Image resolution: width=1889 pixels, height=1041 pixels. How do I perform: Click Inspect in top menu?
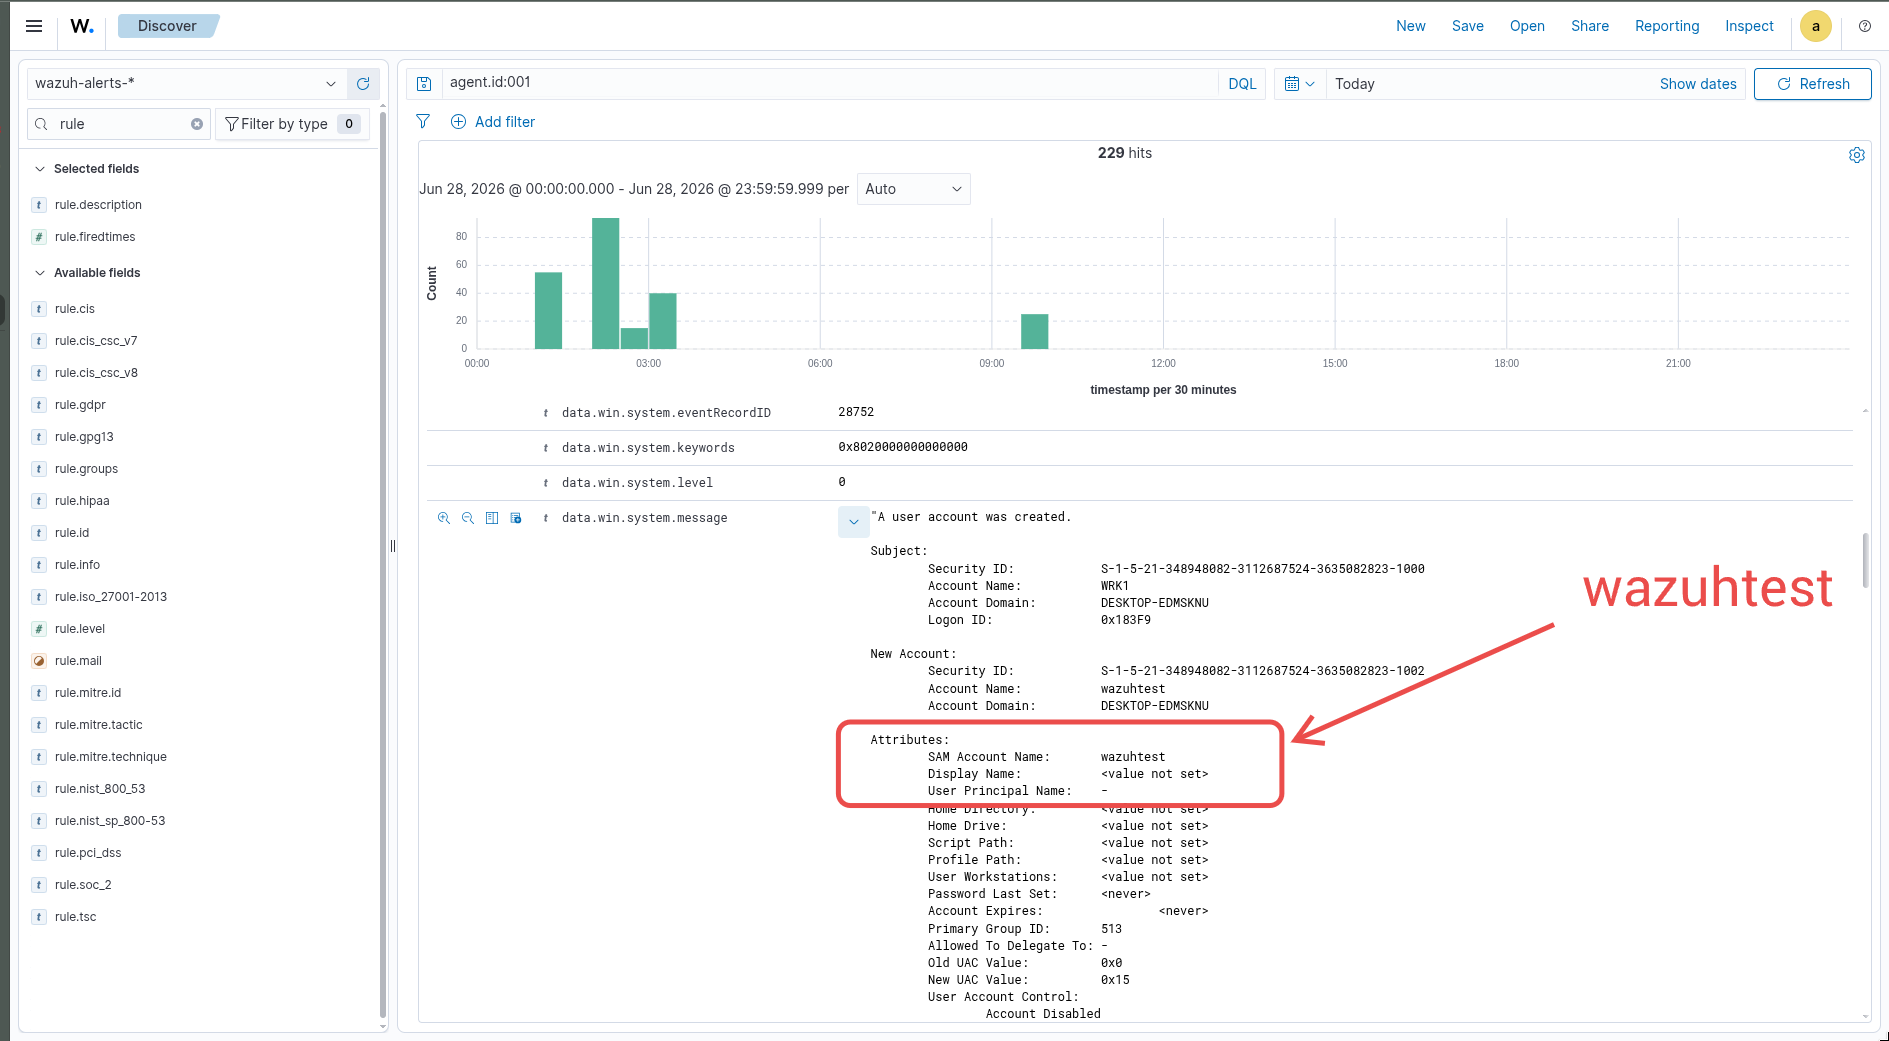(1749, 26)
